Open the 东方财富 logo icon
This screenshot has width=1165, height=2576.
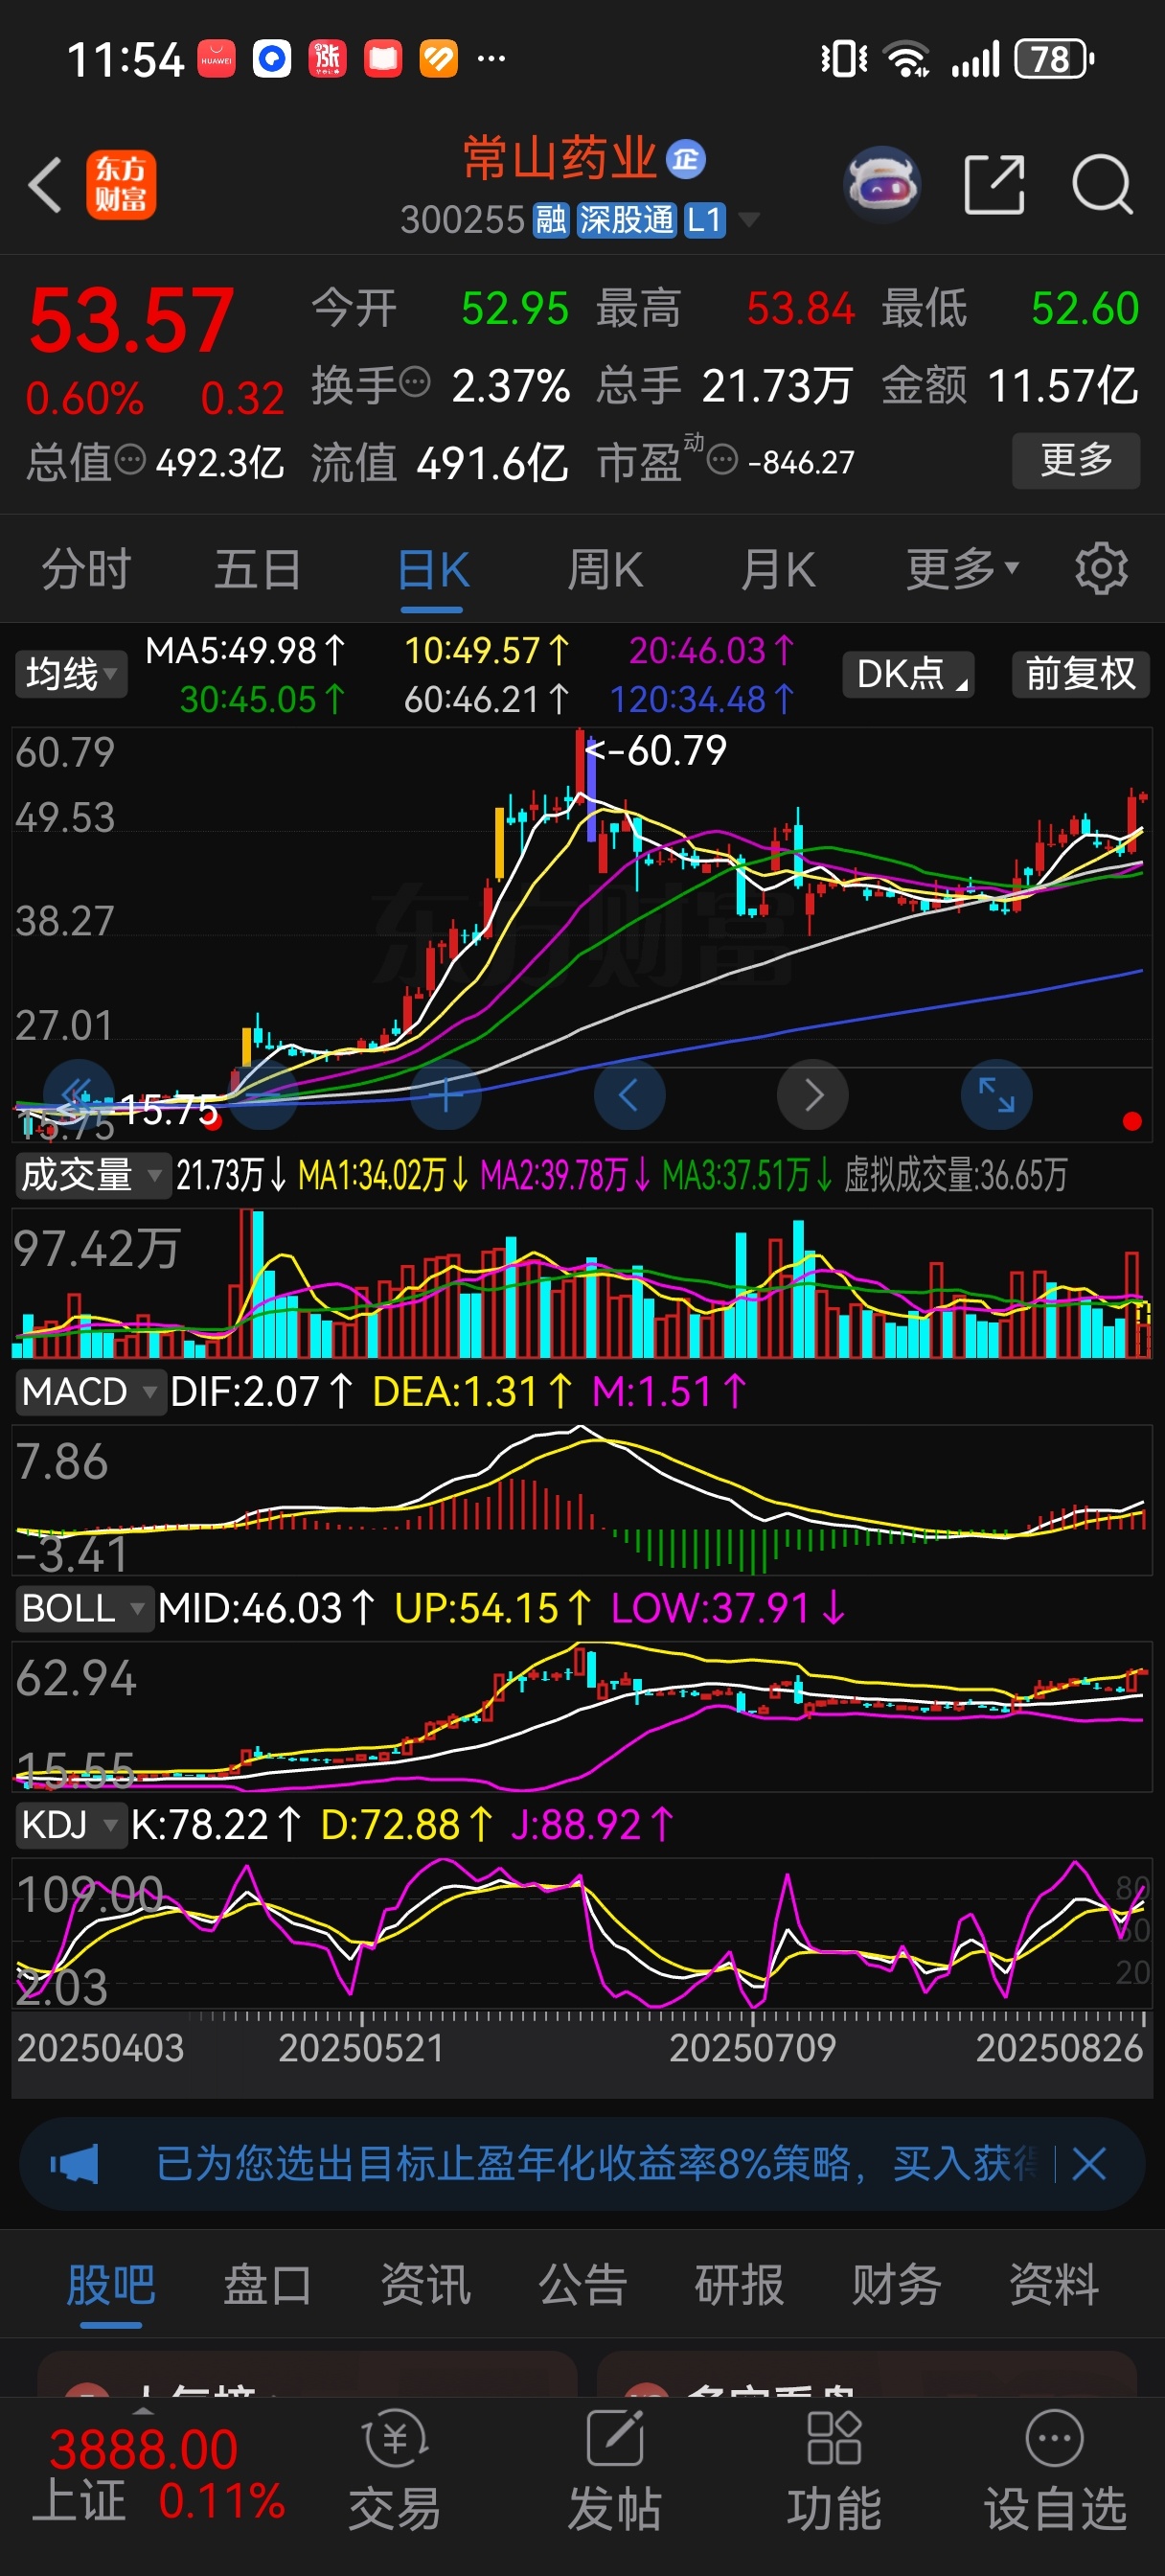pos(121,185)
